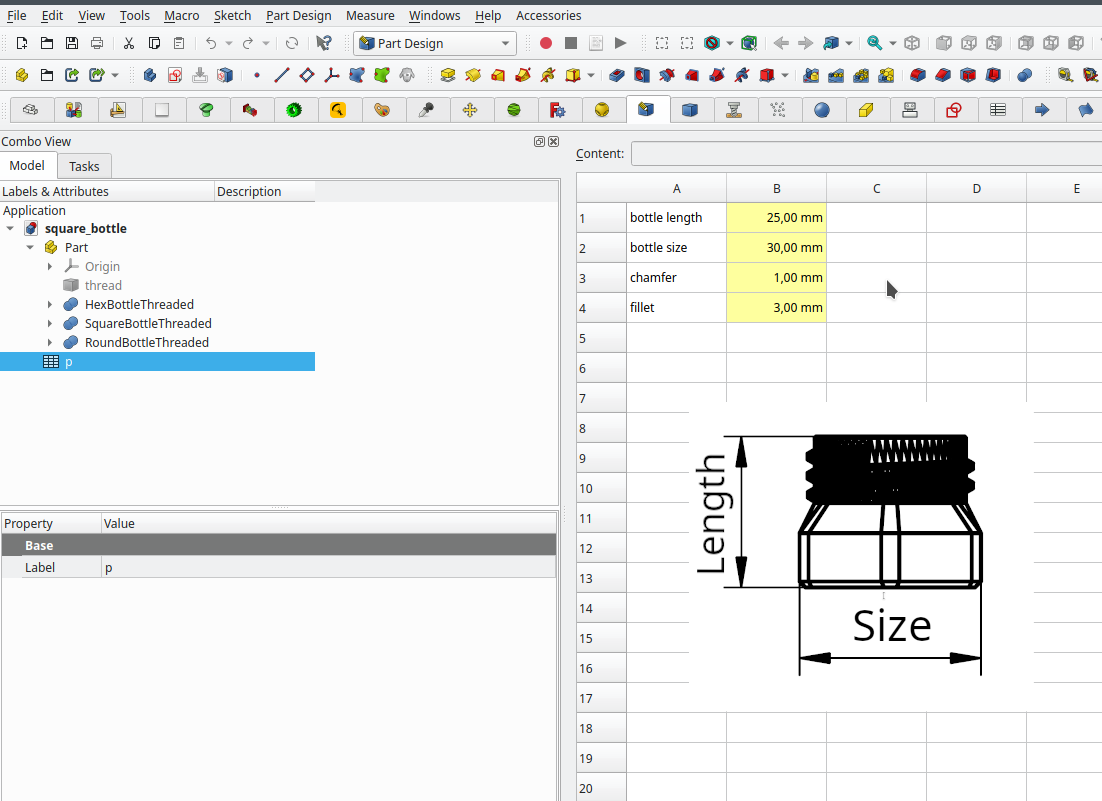Create a datum line
The height and width of the screenshot is (801, 1102).
click(x=282, y=75)
